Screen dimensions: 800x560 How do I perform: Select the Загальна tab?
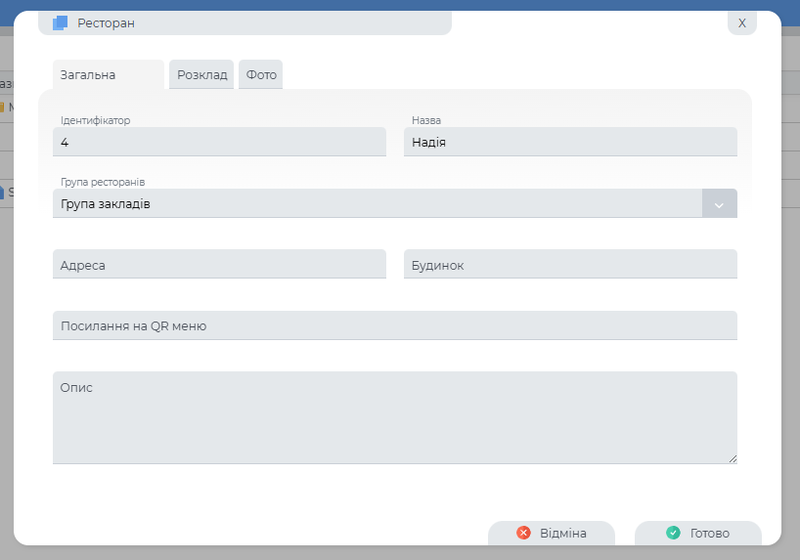(x=88, y=75)
